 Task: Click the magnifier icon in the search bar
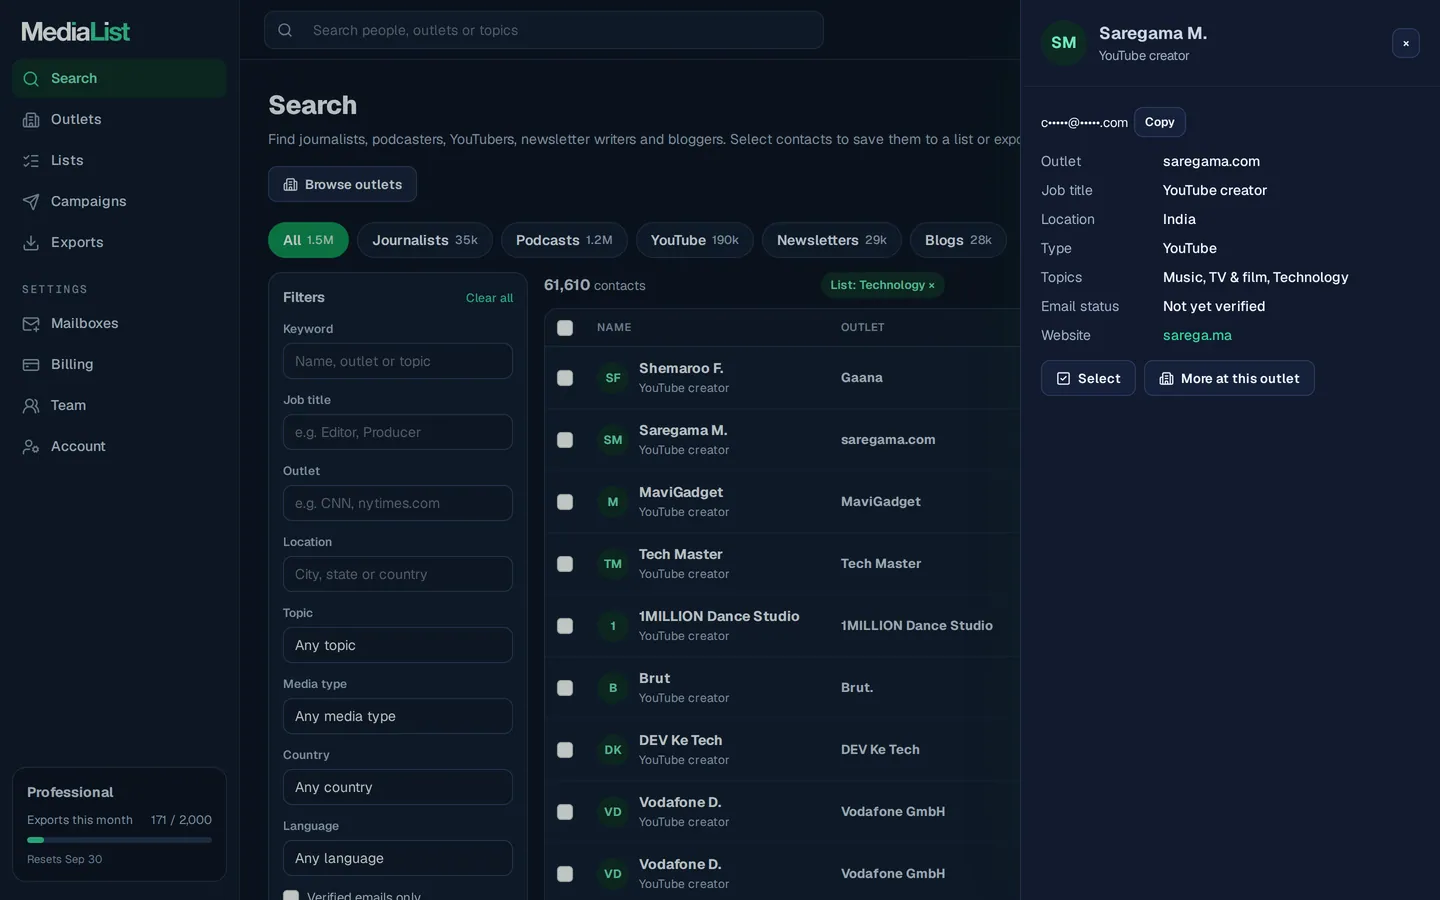tap(285, 30)
